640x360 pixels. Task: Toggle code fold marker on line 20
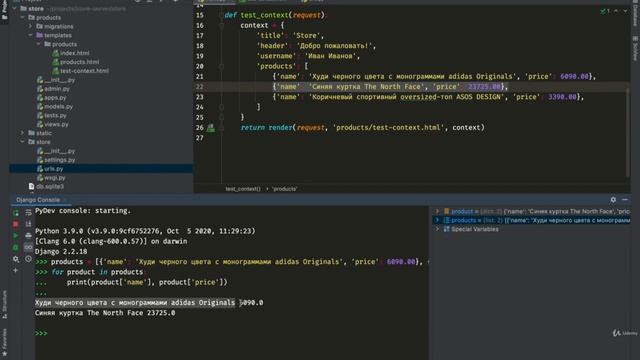(x=221, y=66)
